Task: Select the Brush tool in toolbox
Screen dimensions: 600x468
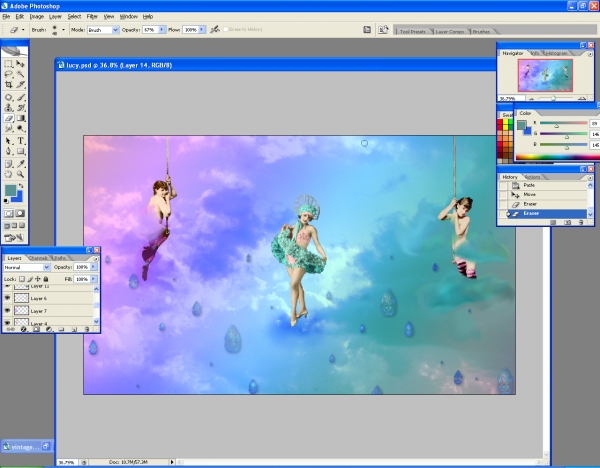Action: (x=21, y=98)
